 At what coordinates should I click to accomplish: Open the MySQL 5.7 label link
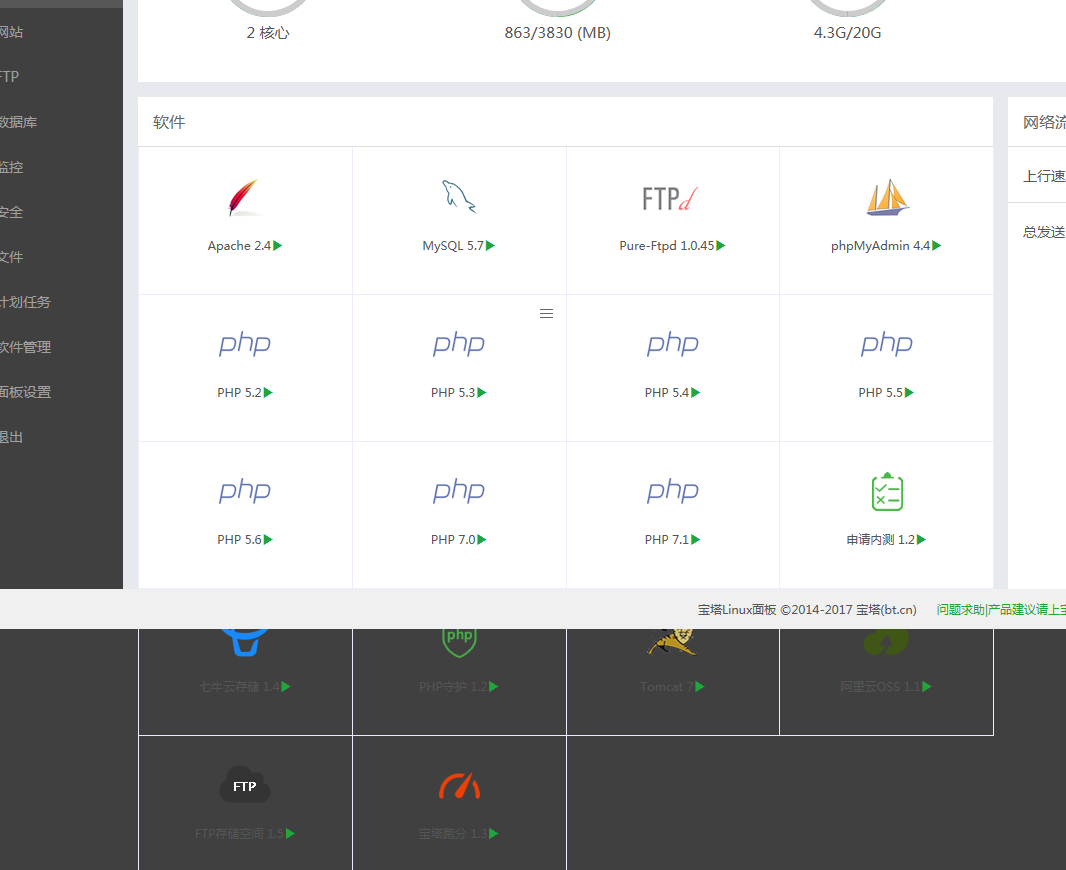pyautogui.click(x=453, y=245)
